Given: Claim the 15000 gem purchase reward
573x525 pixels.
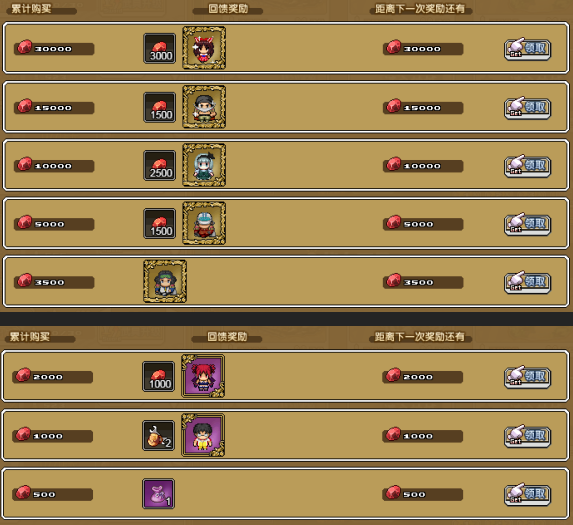Looking at the screenshot, I should point(527,108).
